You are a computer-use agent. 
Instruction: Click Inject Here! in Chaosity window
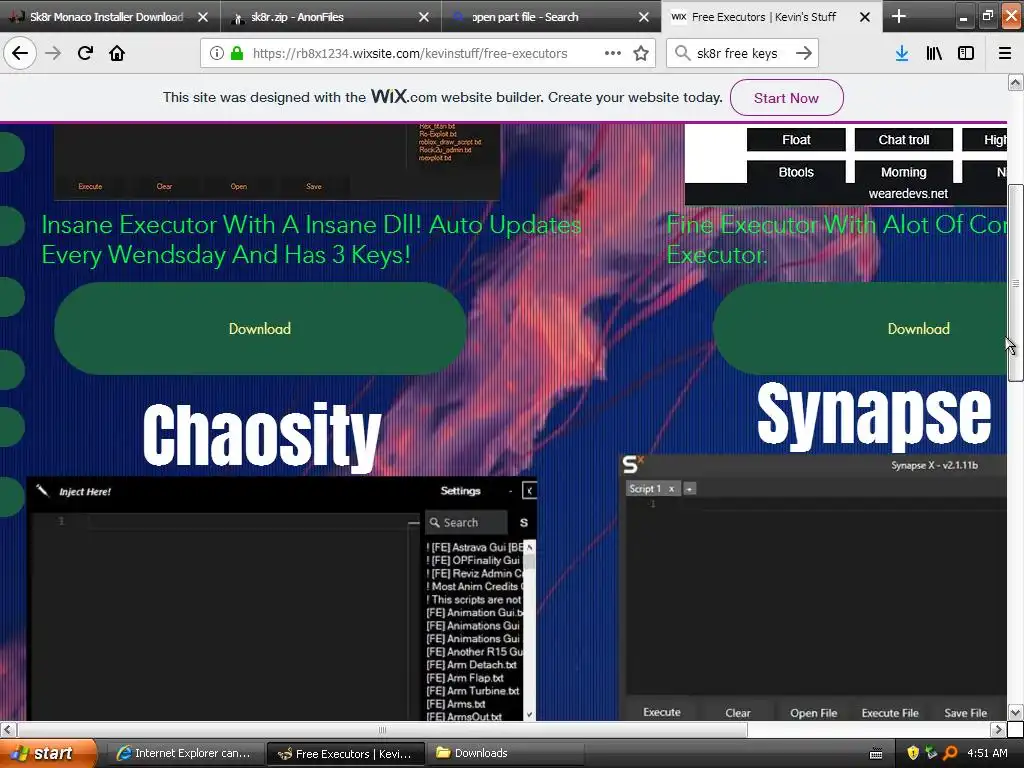[85, 492]
